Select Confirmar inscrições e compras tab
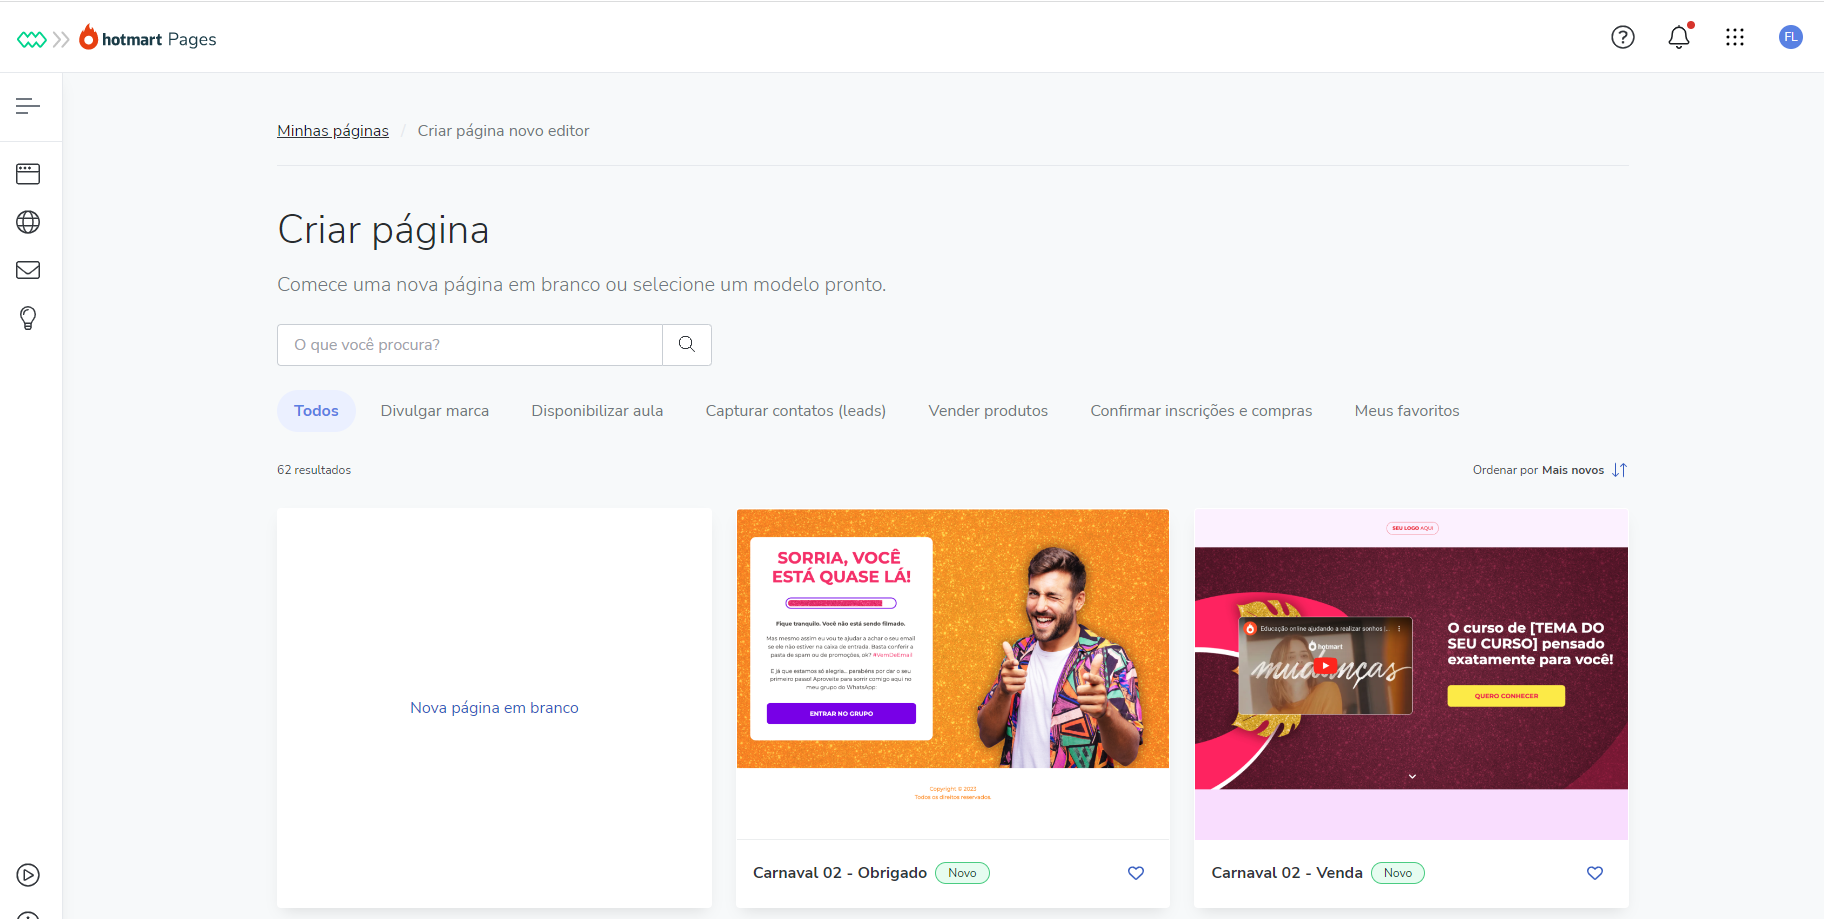 pyautogui.click(x=1201, y=411)
